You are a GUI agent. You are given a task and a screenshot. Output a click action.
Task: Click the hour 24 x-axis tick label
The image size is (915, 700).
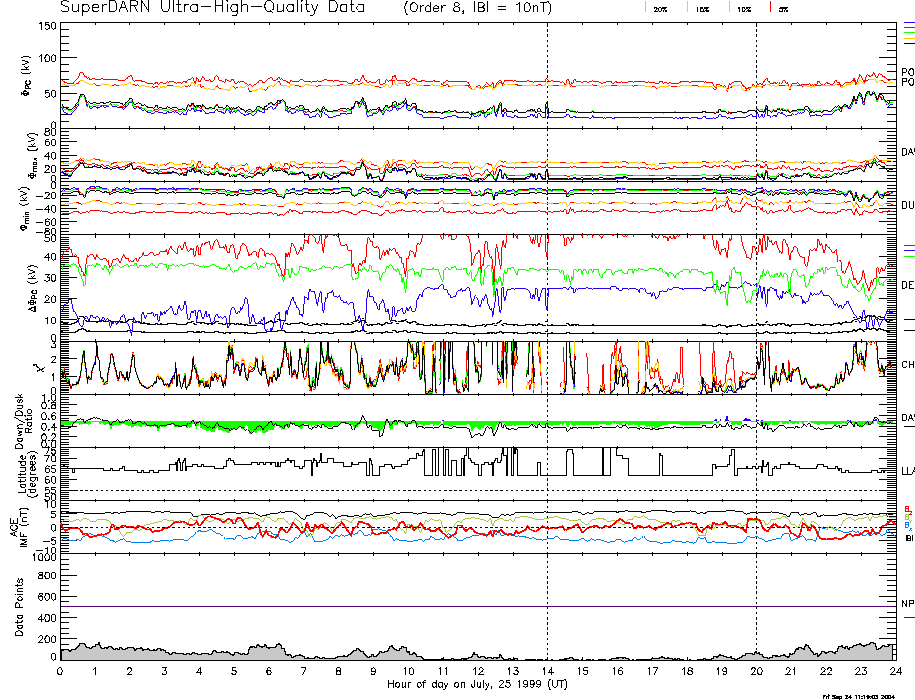(x=894, y=672)
